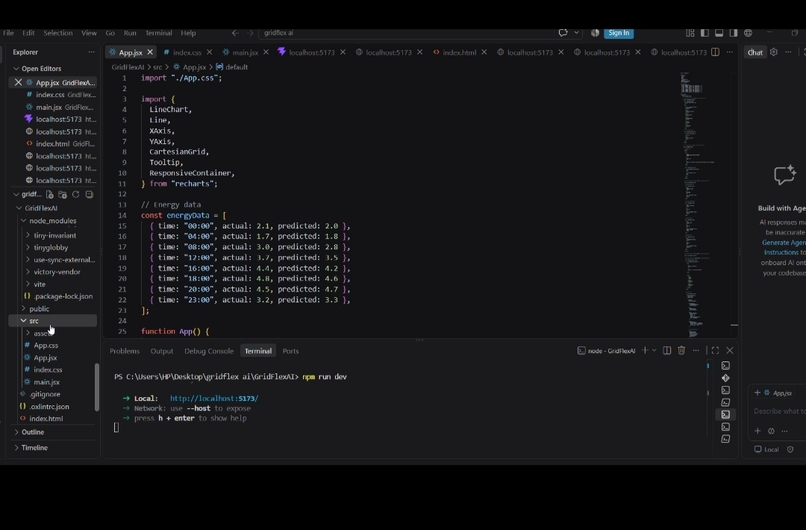The width and height of the screenshot is (806, 530).
Task: Open http://localhost:5173/ link in terminal
Action: click(214, 398)
